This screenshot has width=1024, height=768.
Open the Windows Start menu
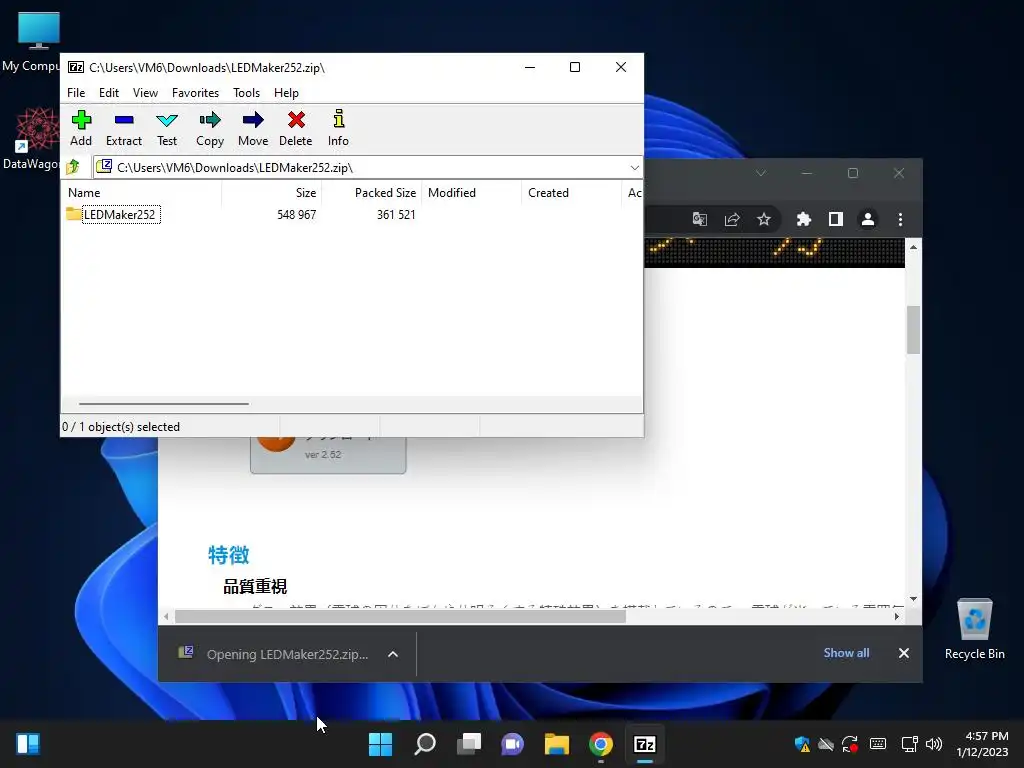click(380, 744)
